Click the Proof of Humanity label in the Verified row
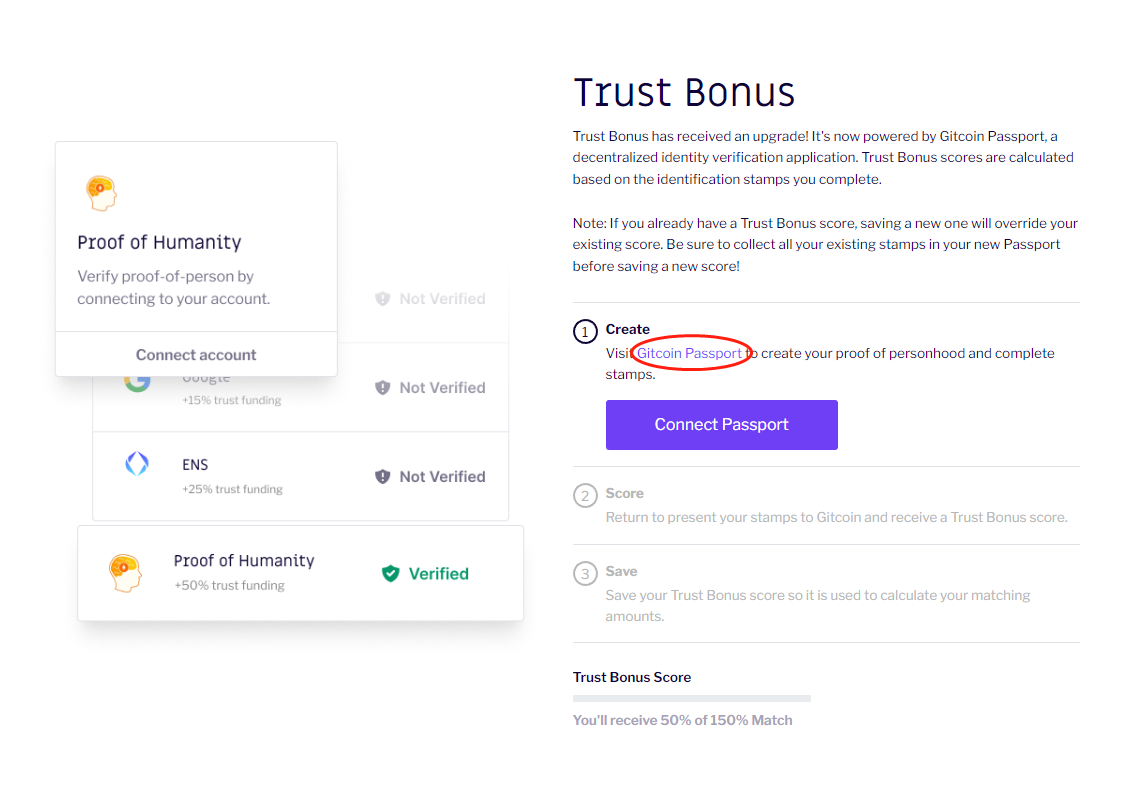 pos(244,561)
